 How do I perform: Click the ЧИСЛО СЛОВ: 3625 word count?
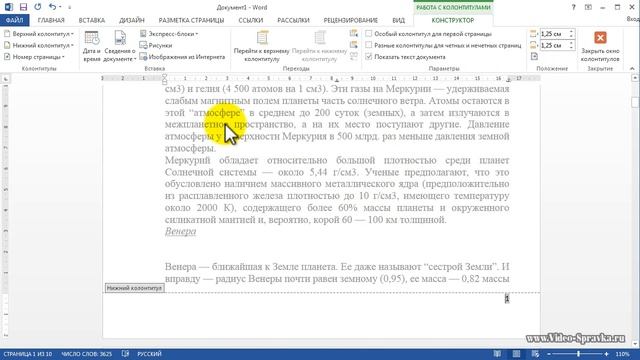pos(87,354)
